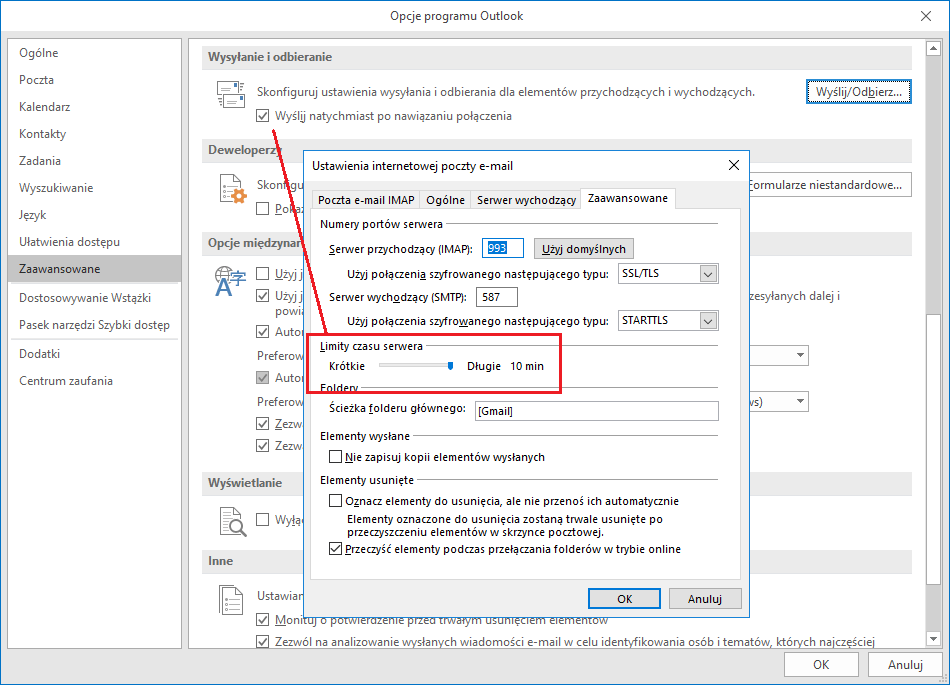The height and width of the screenshot is (685, 950).
Task: Open 'Kalendarz' options category
Action: point(95,107)
